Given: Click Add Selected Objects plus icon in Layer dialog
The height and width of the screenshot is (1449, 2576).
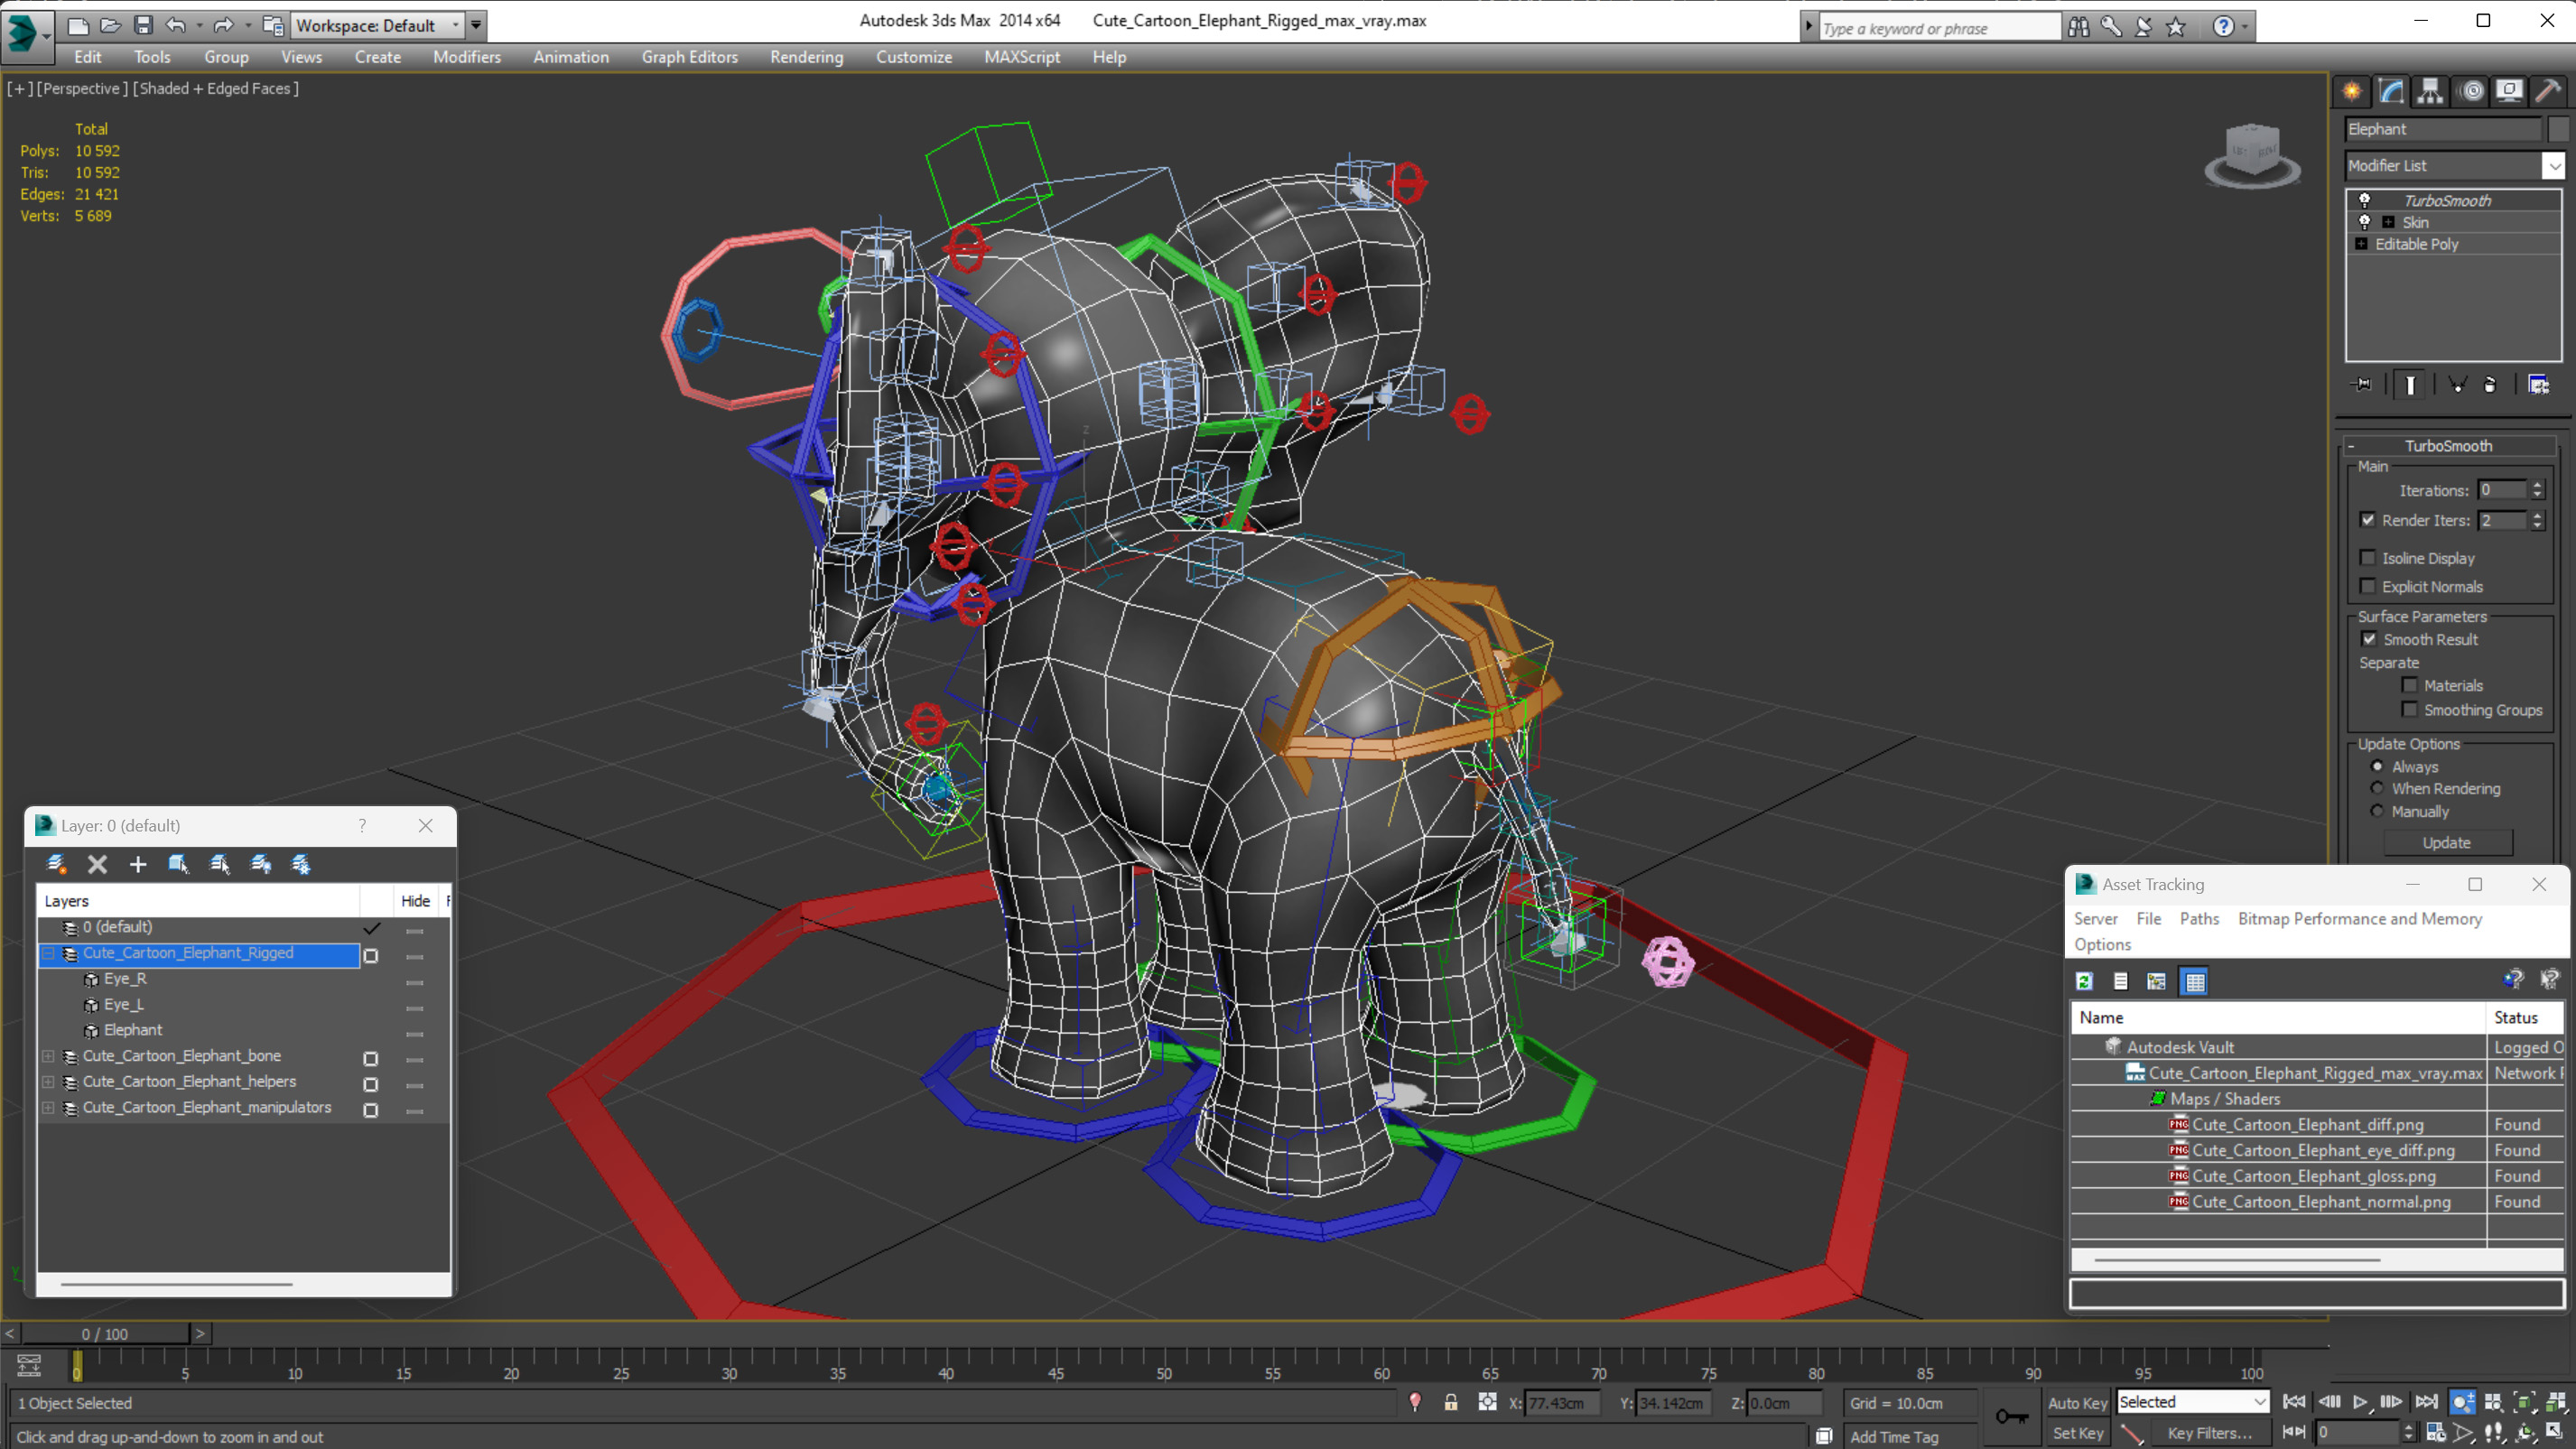Looking at the screenshot, I should [138, 864].
